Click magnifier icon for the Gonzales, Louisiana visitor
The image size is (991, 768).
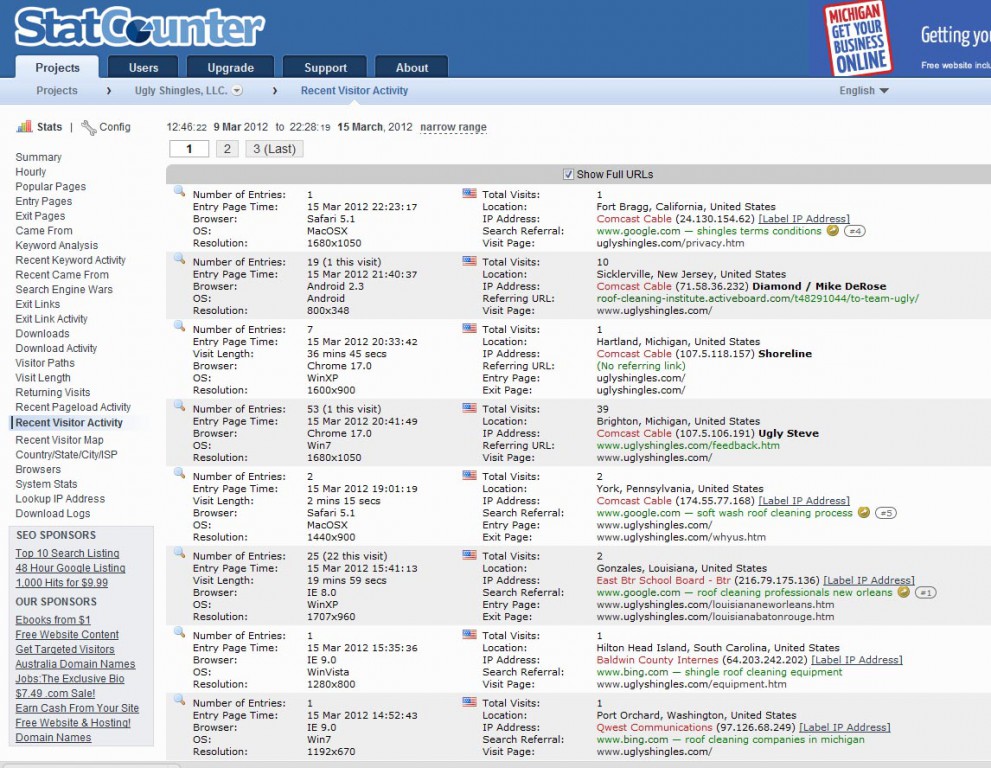179,553
